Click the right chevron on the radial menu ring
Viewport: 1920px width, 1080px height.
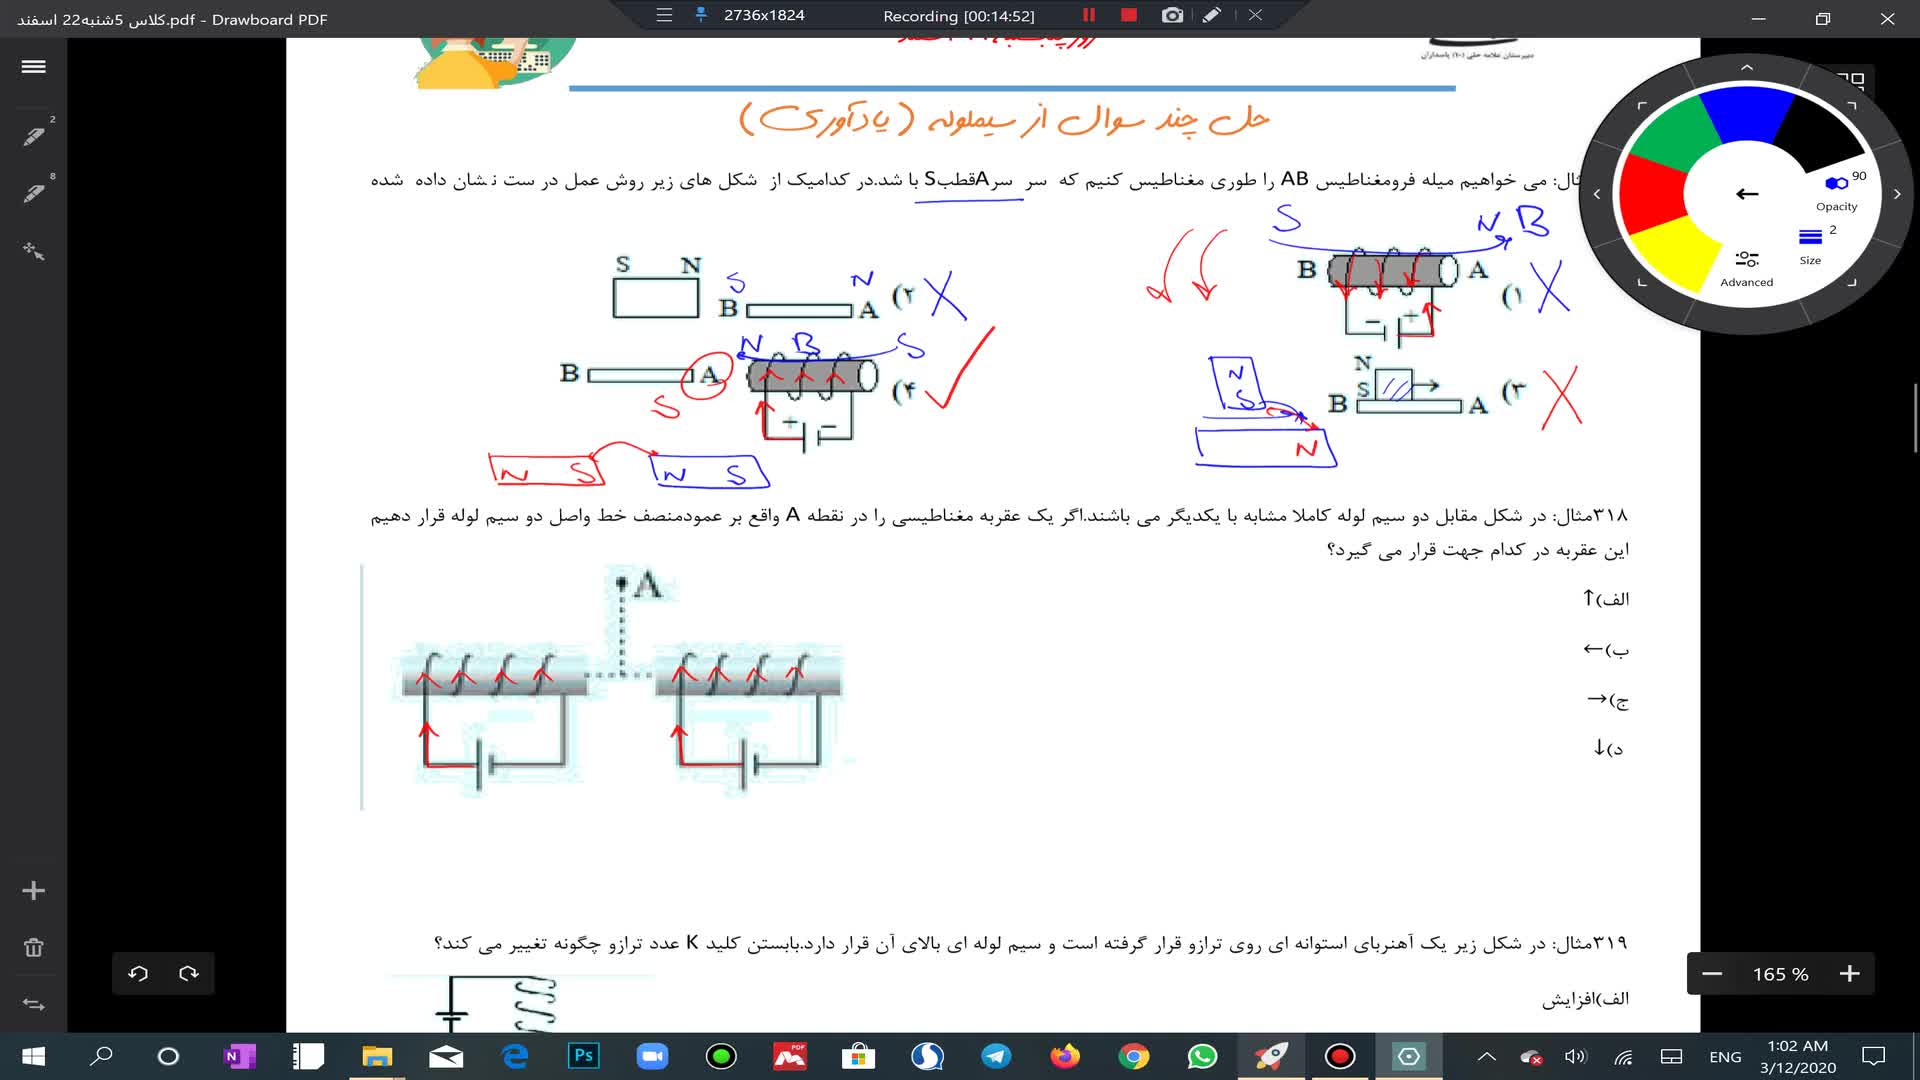1897,194
